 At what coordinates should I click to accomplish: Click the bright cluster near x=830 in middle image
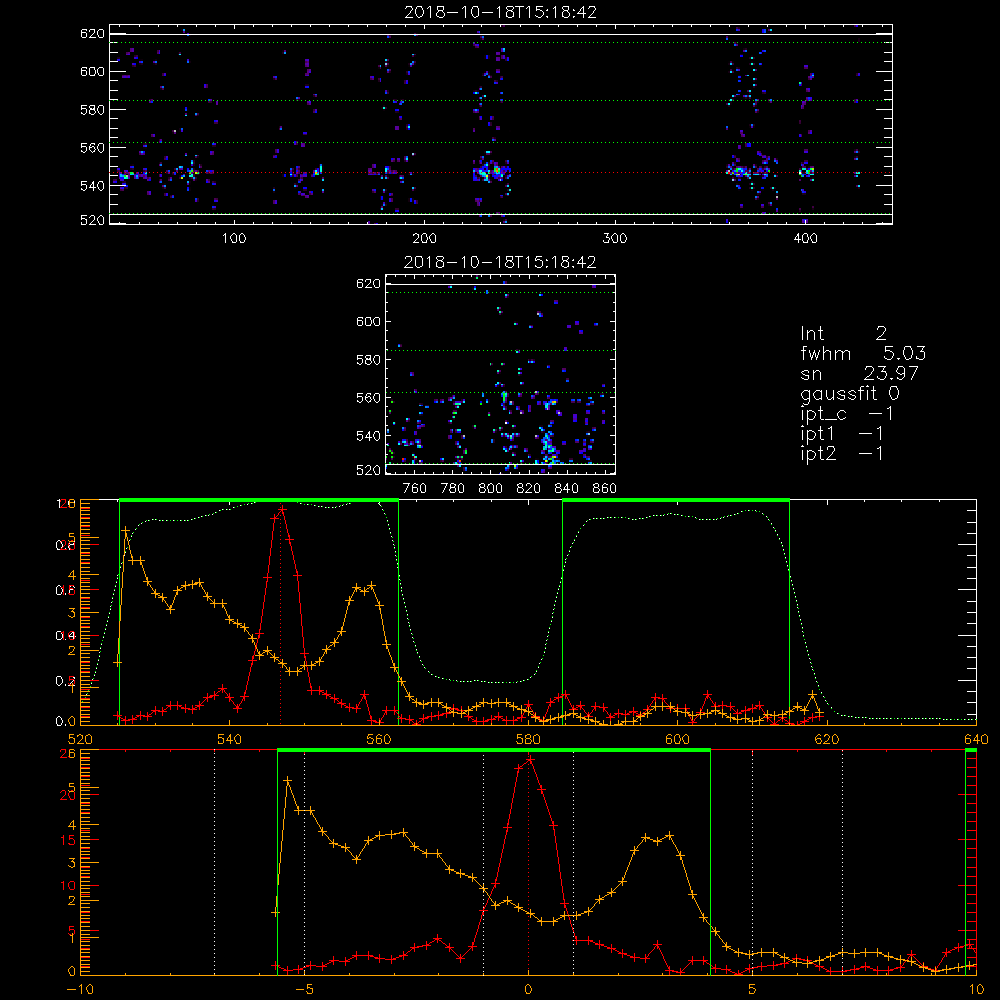(x=547, y=445)
